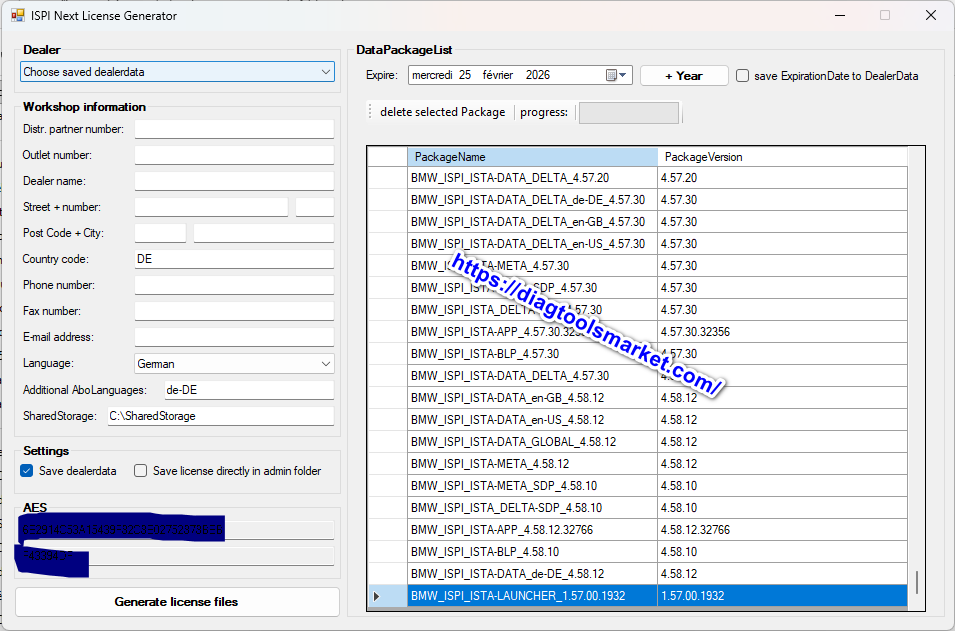Click the PackageVersion column header
955x631 pixels.
point(782,157)
